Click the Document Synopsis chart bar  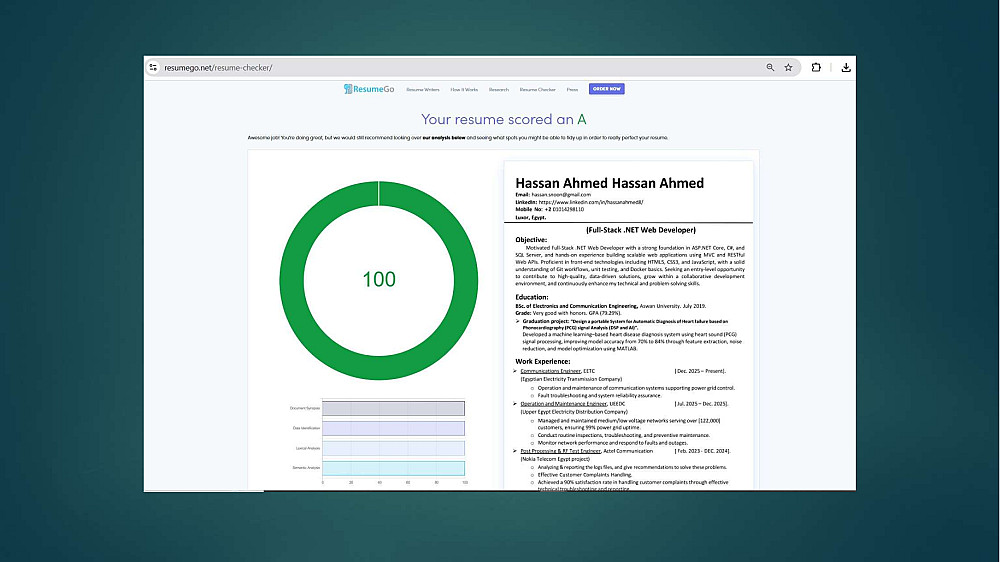393,408
